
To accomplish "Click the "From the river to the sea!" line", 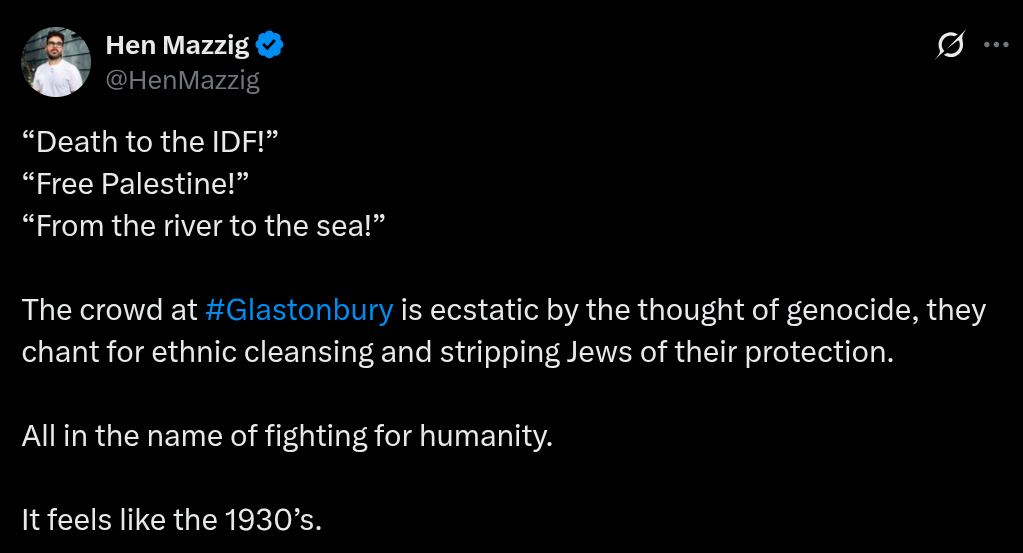I will pos(203,226).
